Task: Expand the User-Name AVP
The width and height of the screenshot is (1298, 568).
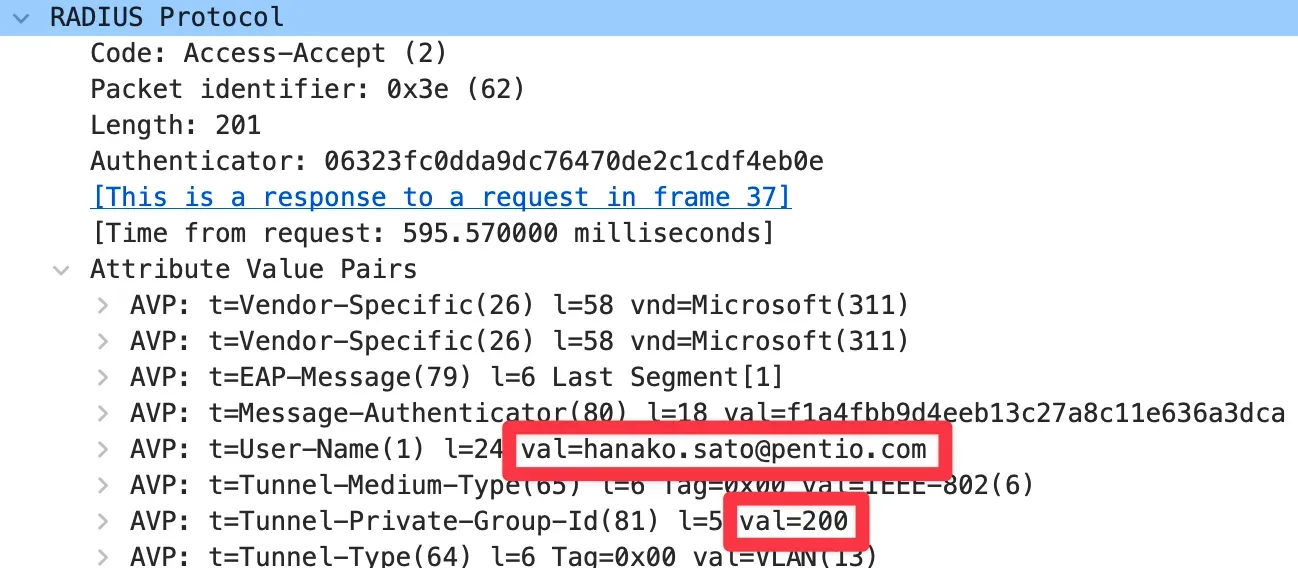Action: pyautogui.click(x=102, y=449)
